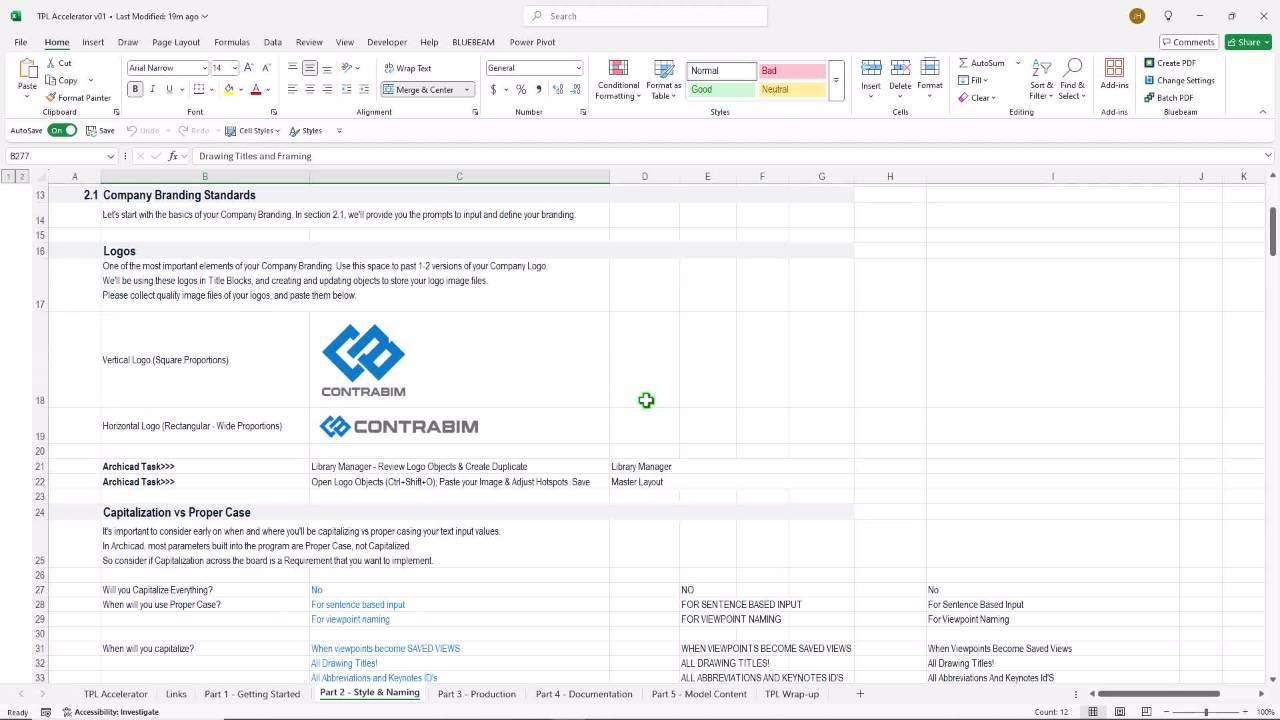Apply the Good cell style

[721, 89]
